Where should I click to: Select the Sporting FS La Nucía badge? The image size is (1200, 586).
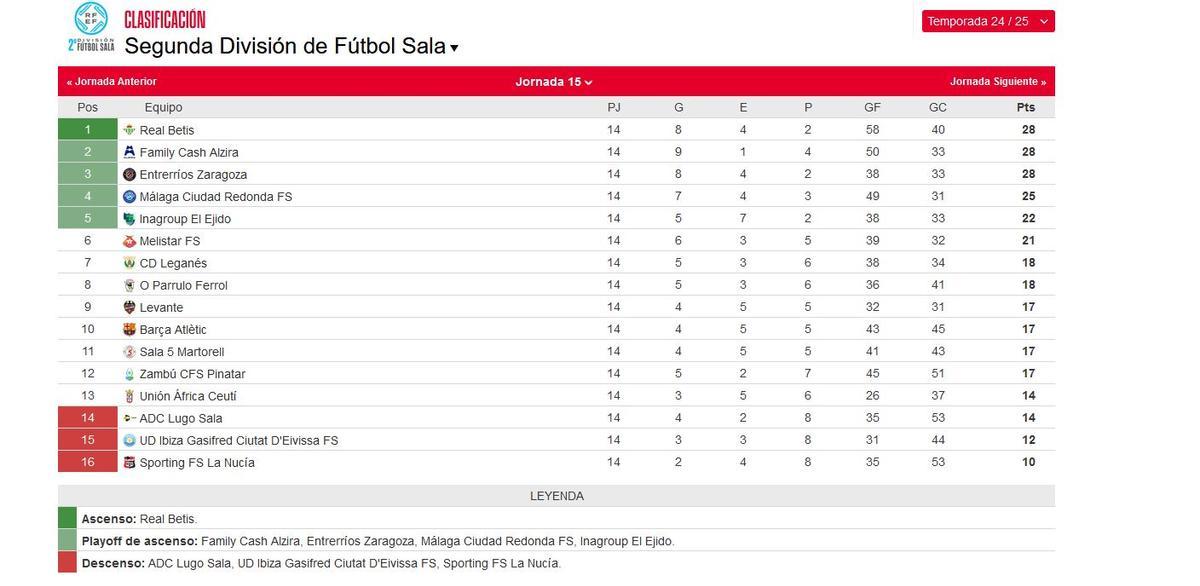tap(128, 461)
